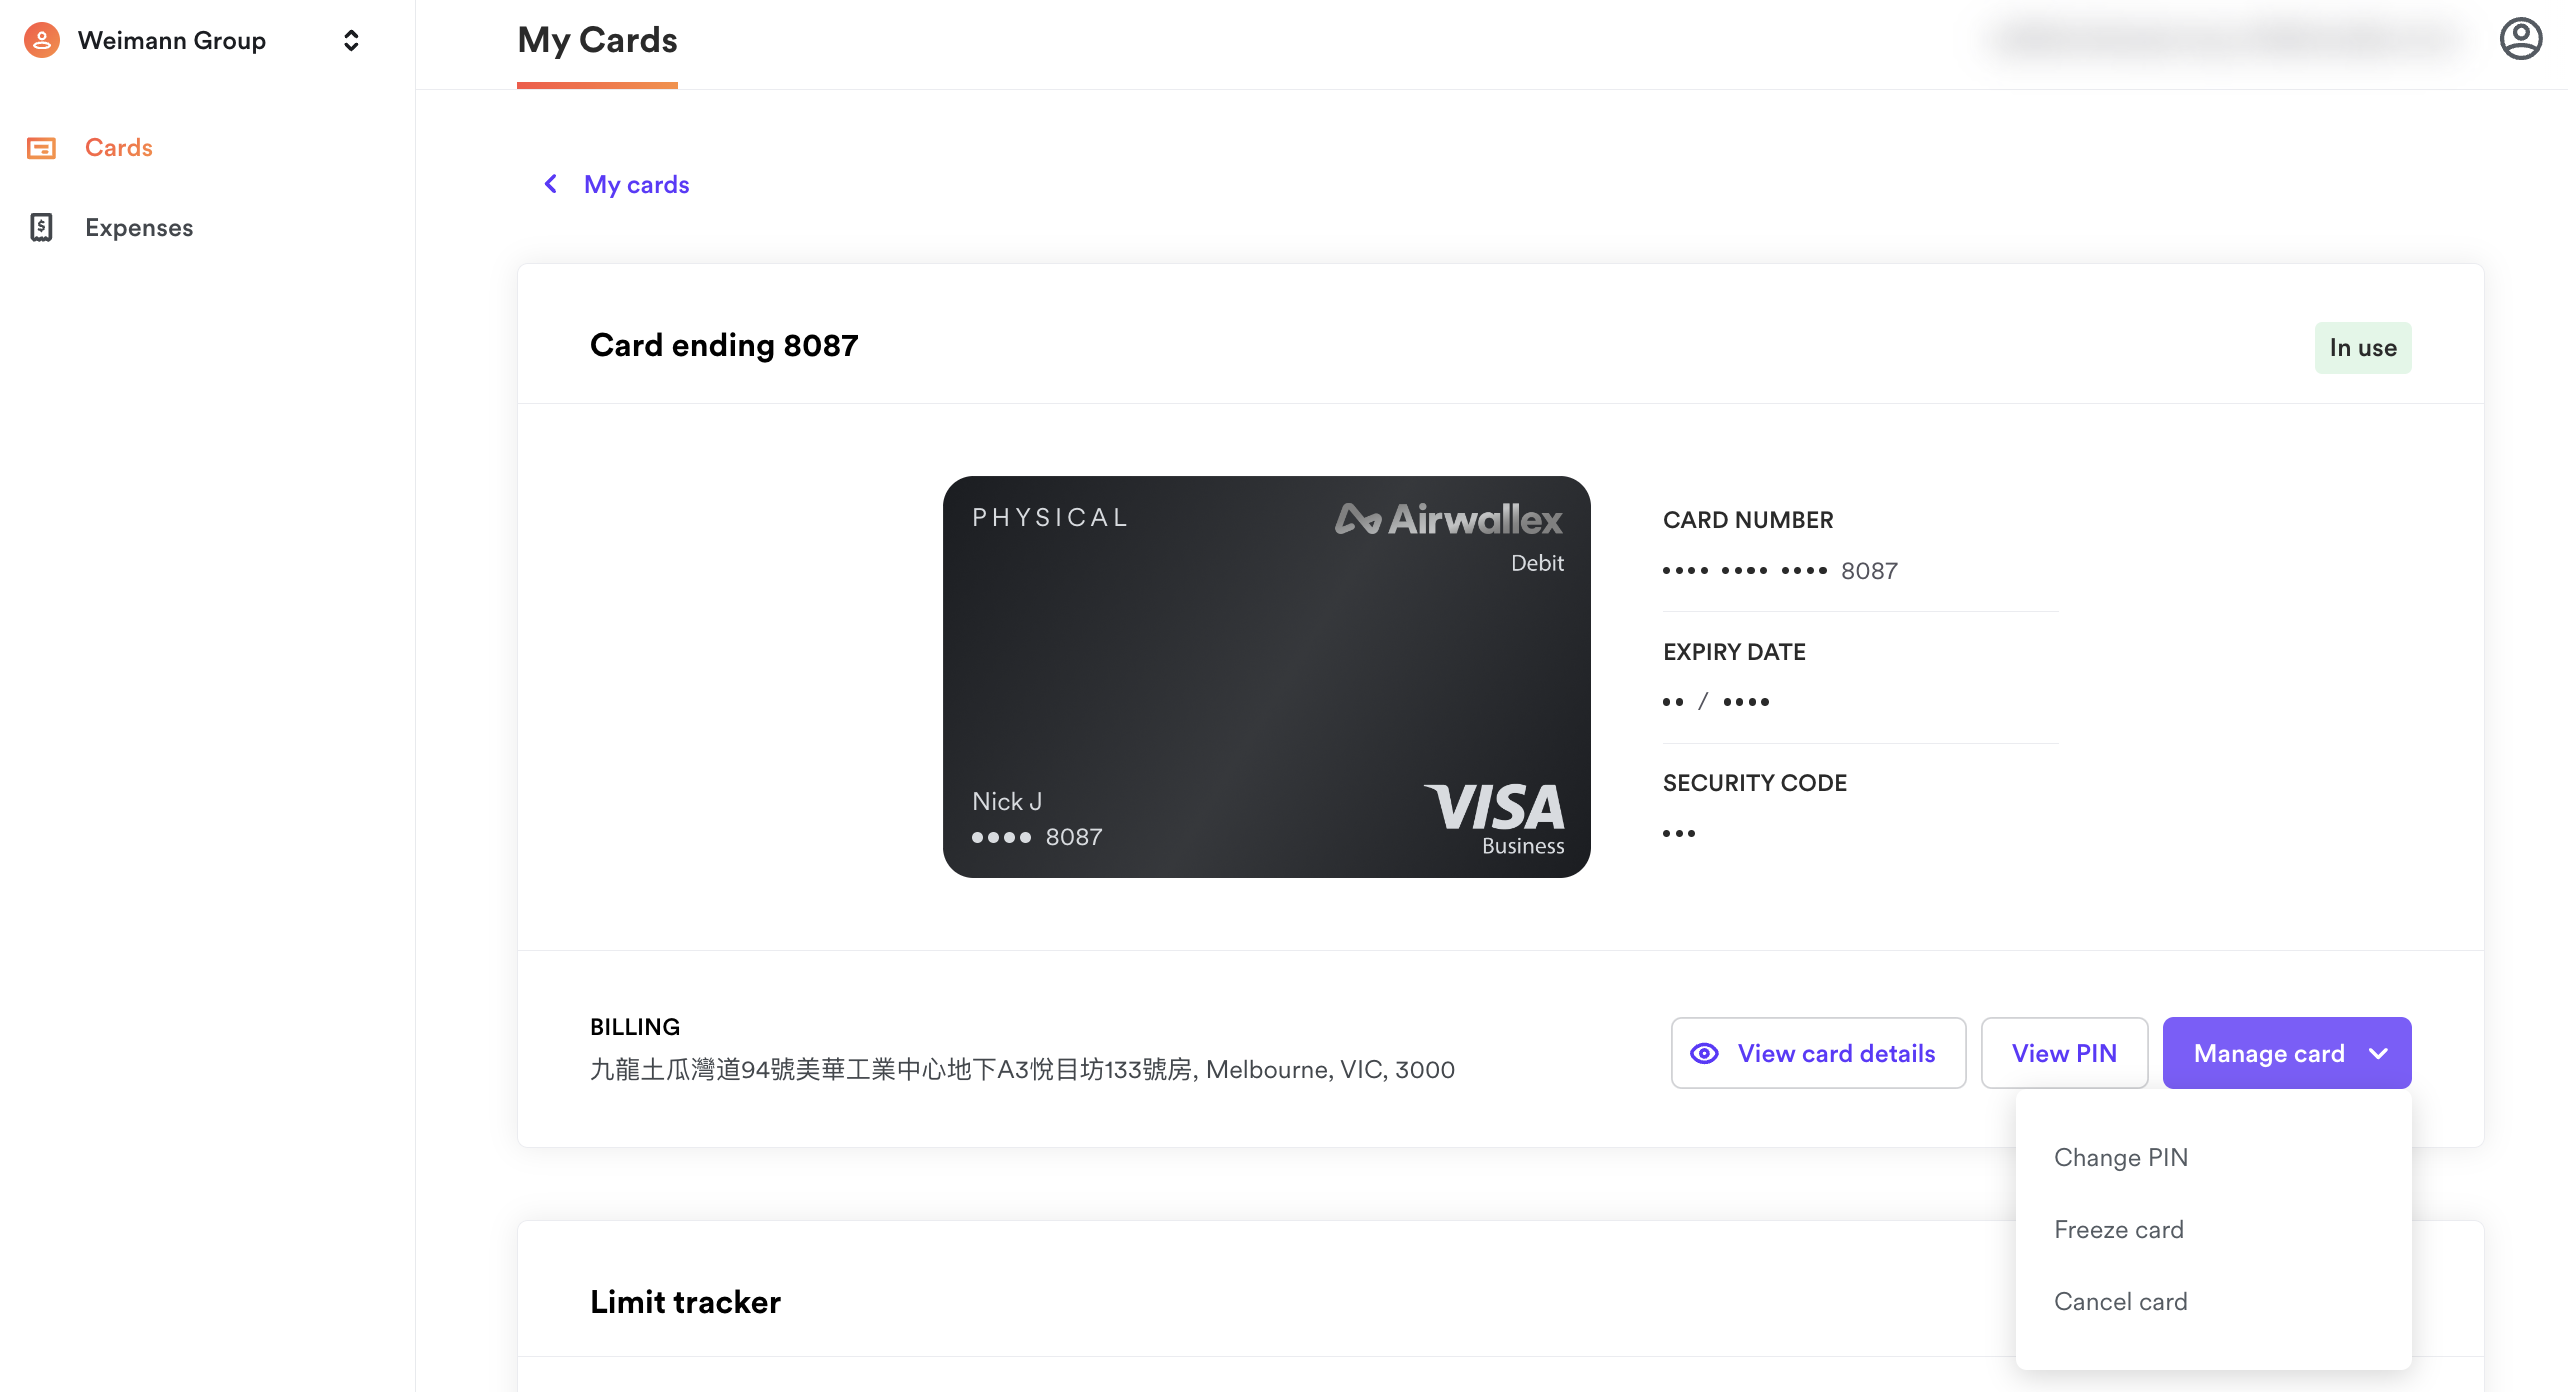Click the Cards icon in sidebar
The image size is (2568, 1392).
pos(41,146)
